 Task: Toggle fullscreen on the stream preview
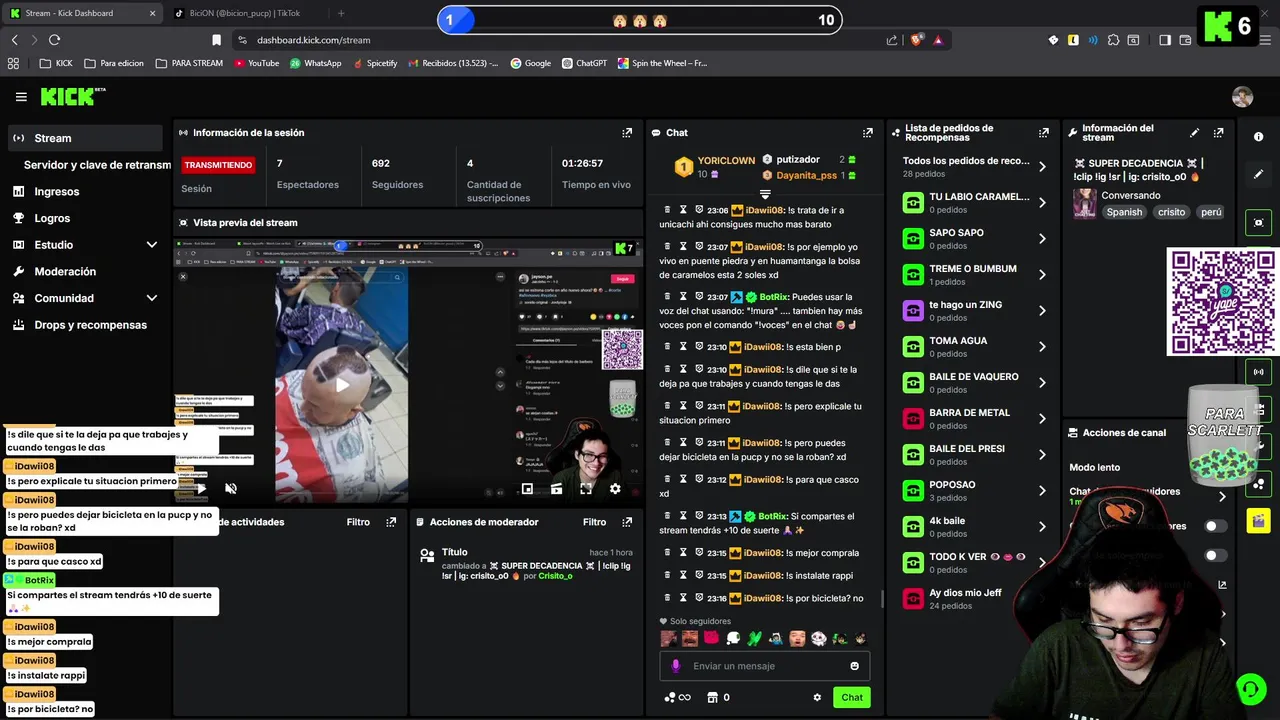(586, 489)
